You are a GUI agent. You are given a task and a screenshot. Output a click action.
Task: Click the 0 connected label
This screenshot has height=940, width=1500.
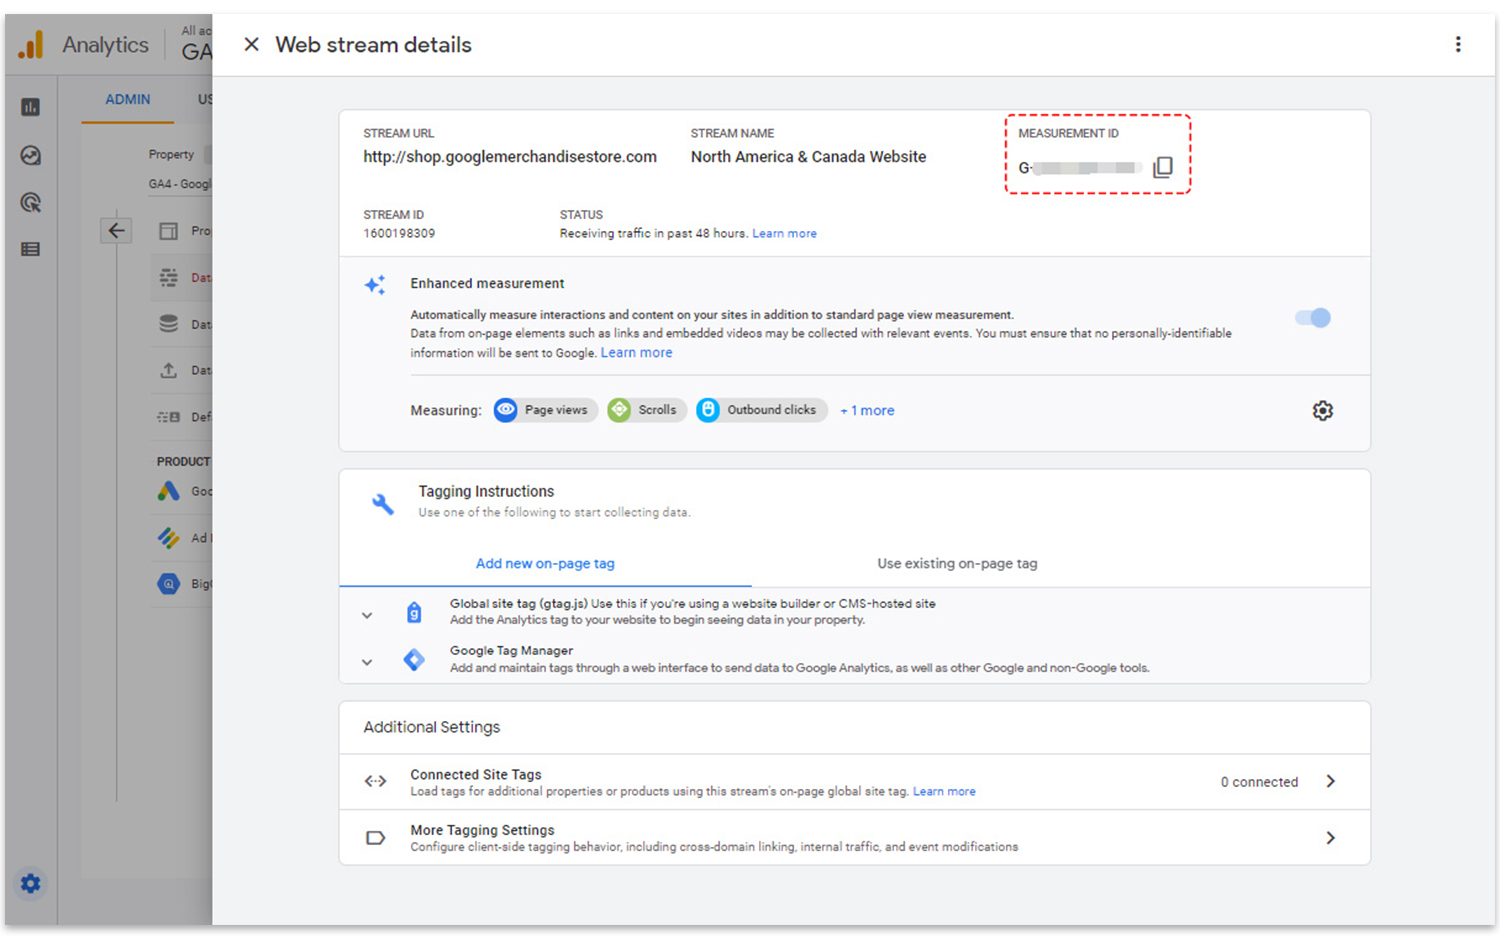1259,782
